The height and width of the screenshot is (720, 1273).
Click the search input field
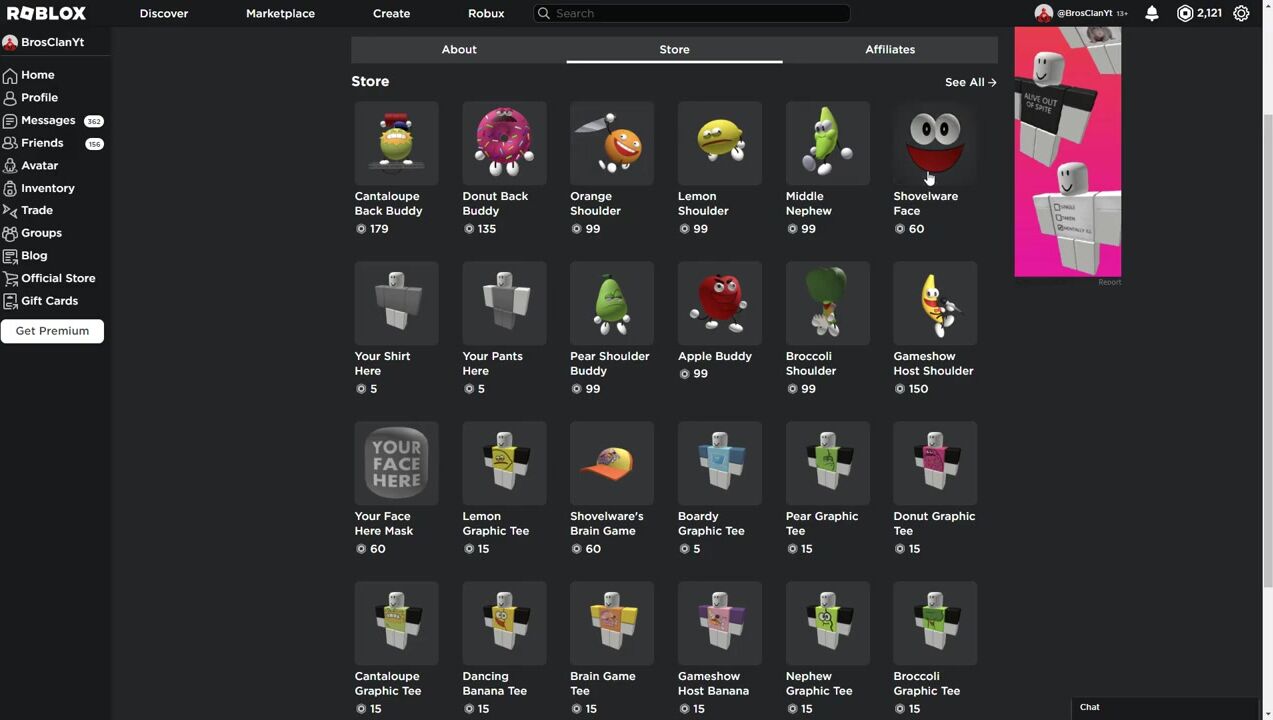pyautogui.click(x=700, y=14)
